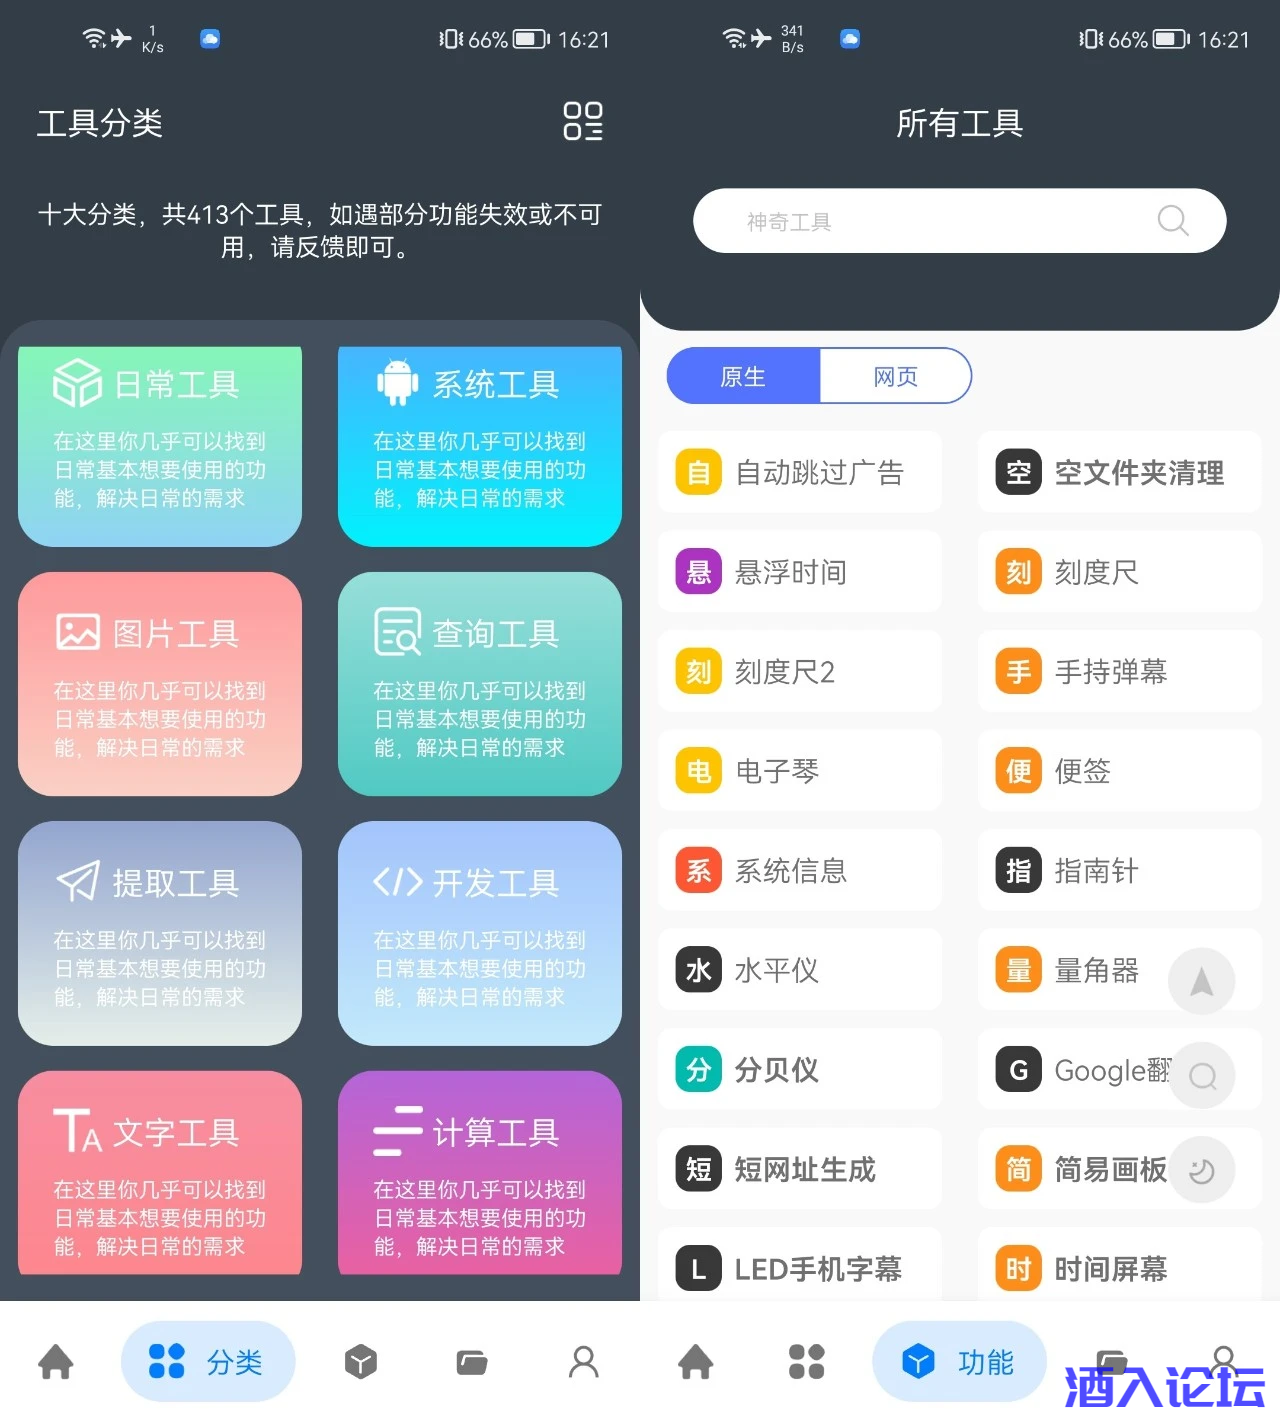Screen dimensions: 1280x1422
Task: Tap the floating up-arrow button
Action: 1202,981
